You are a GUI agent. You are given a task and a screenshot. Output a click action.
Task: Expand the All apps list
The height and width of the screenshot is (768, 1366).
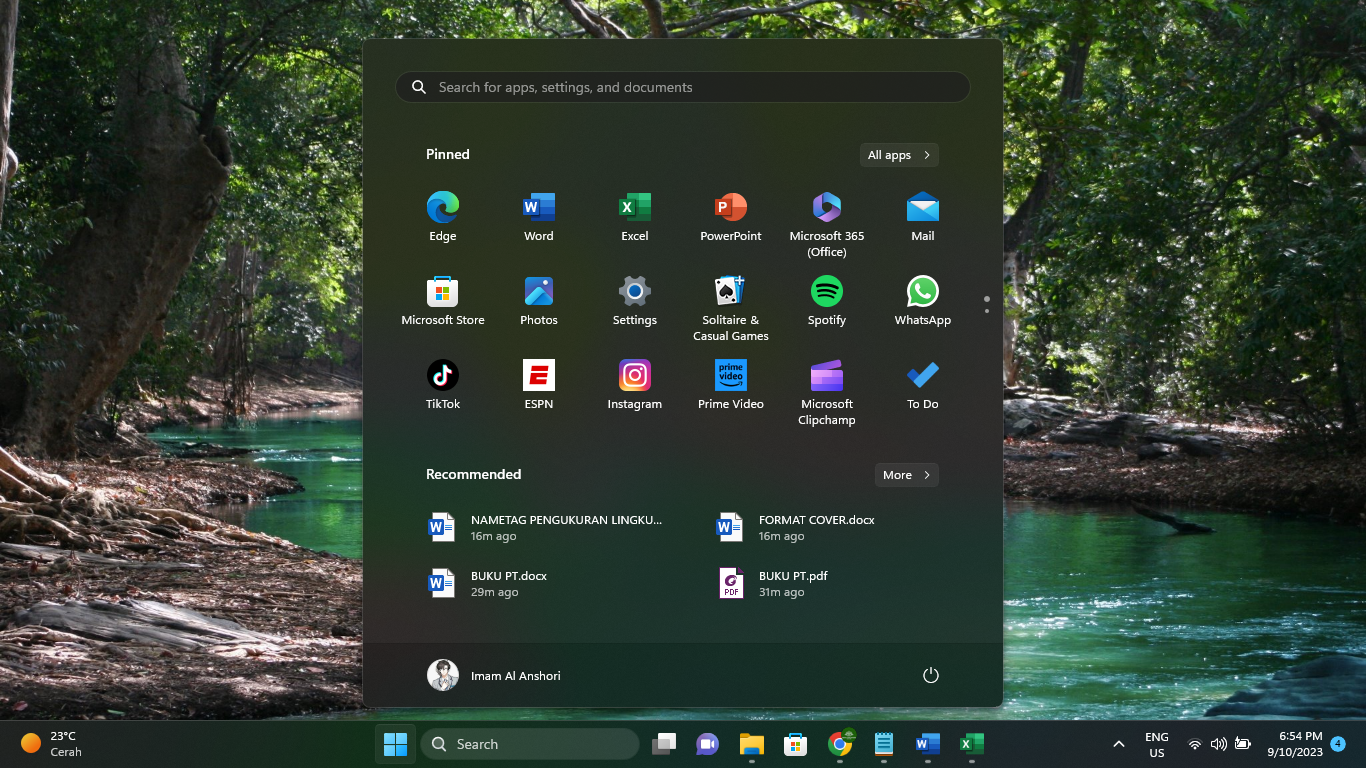click(x=899, y=155)
